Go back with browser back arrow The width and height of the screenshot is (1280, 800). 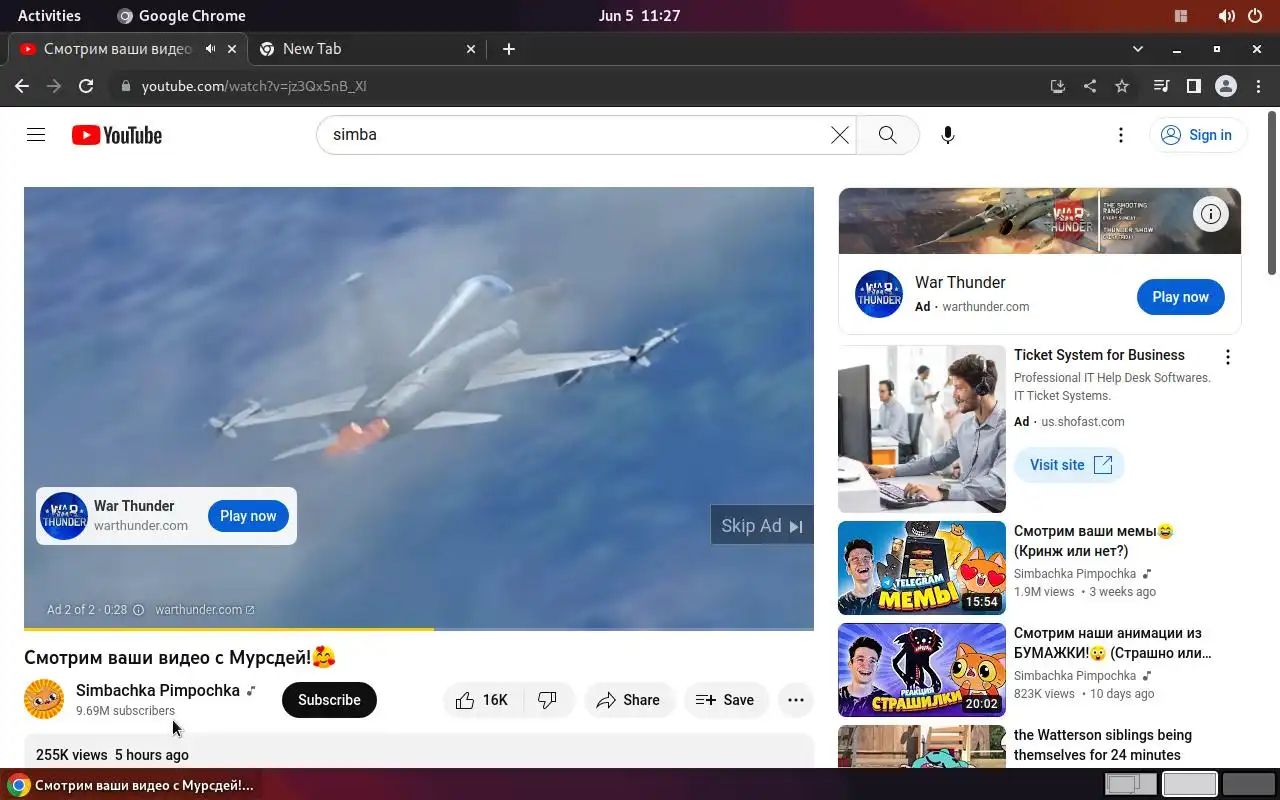pyautogui.click(x=22, y=86)
